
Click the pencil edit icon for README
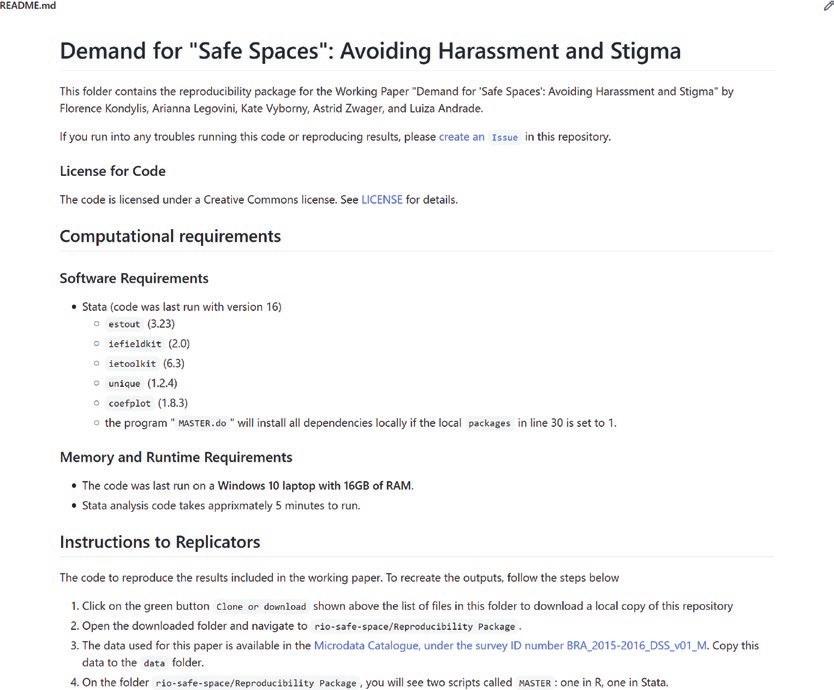pos(827,6)
